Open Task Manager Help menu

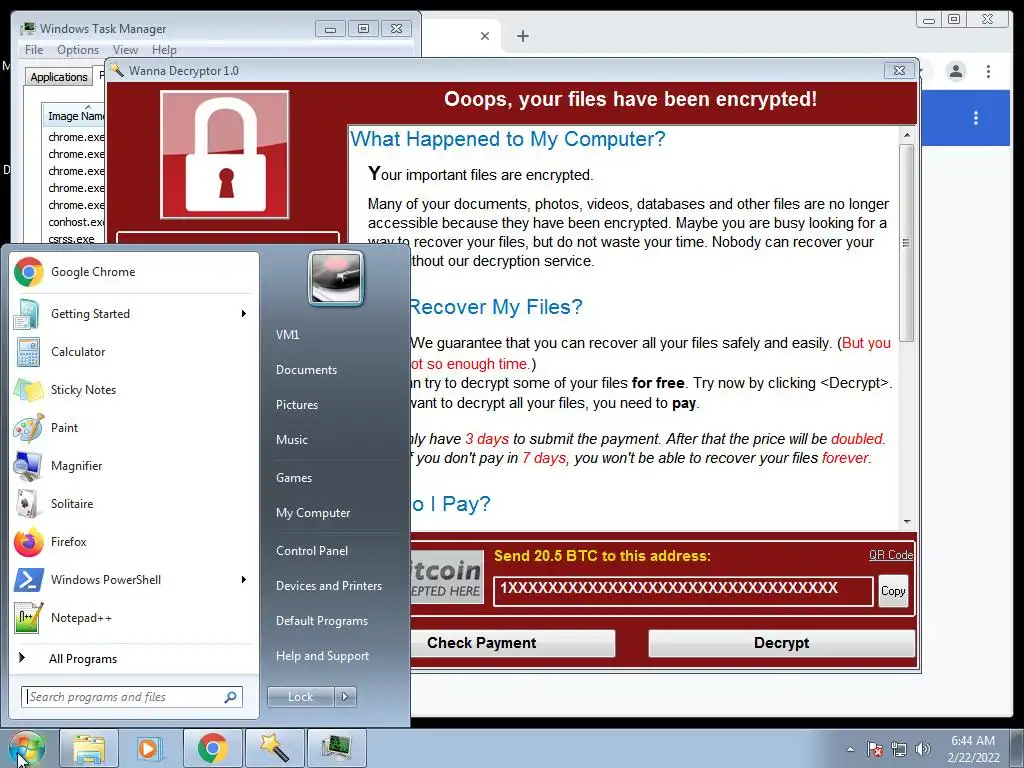(164, 50)
